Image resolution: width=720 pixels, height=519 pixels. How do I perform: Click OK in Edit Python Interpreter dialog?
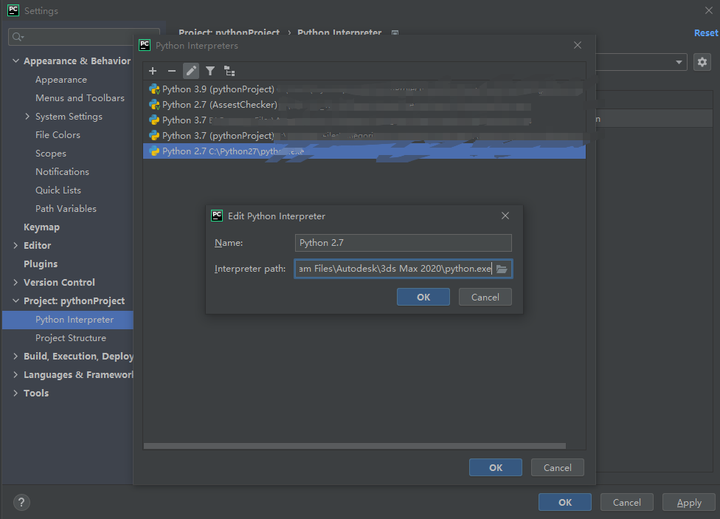423,297
